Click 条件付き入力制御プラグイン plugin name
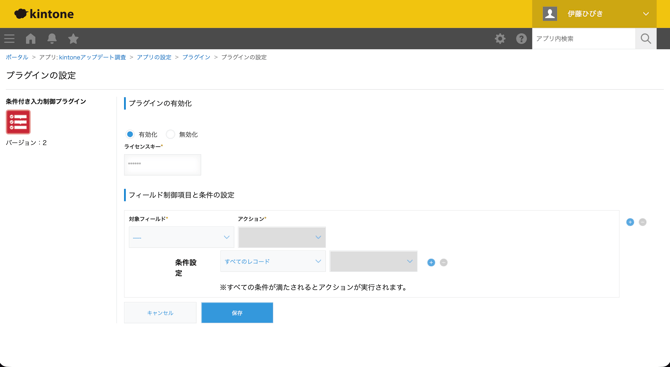This screenshot has height=367, width=670. (x=46, y=102)
